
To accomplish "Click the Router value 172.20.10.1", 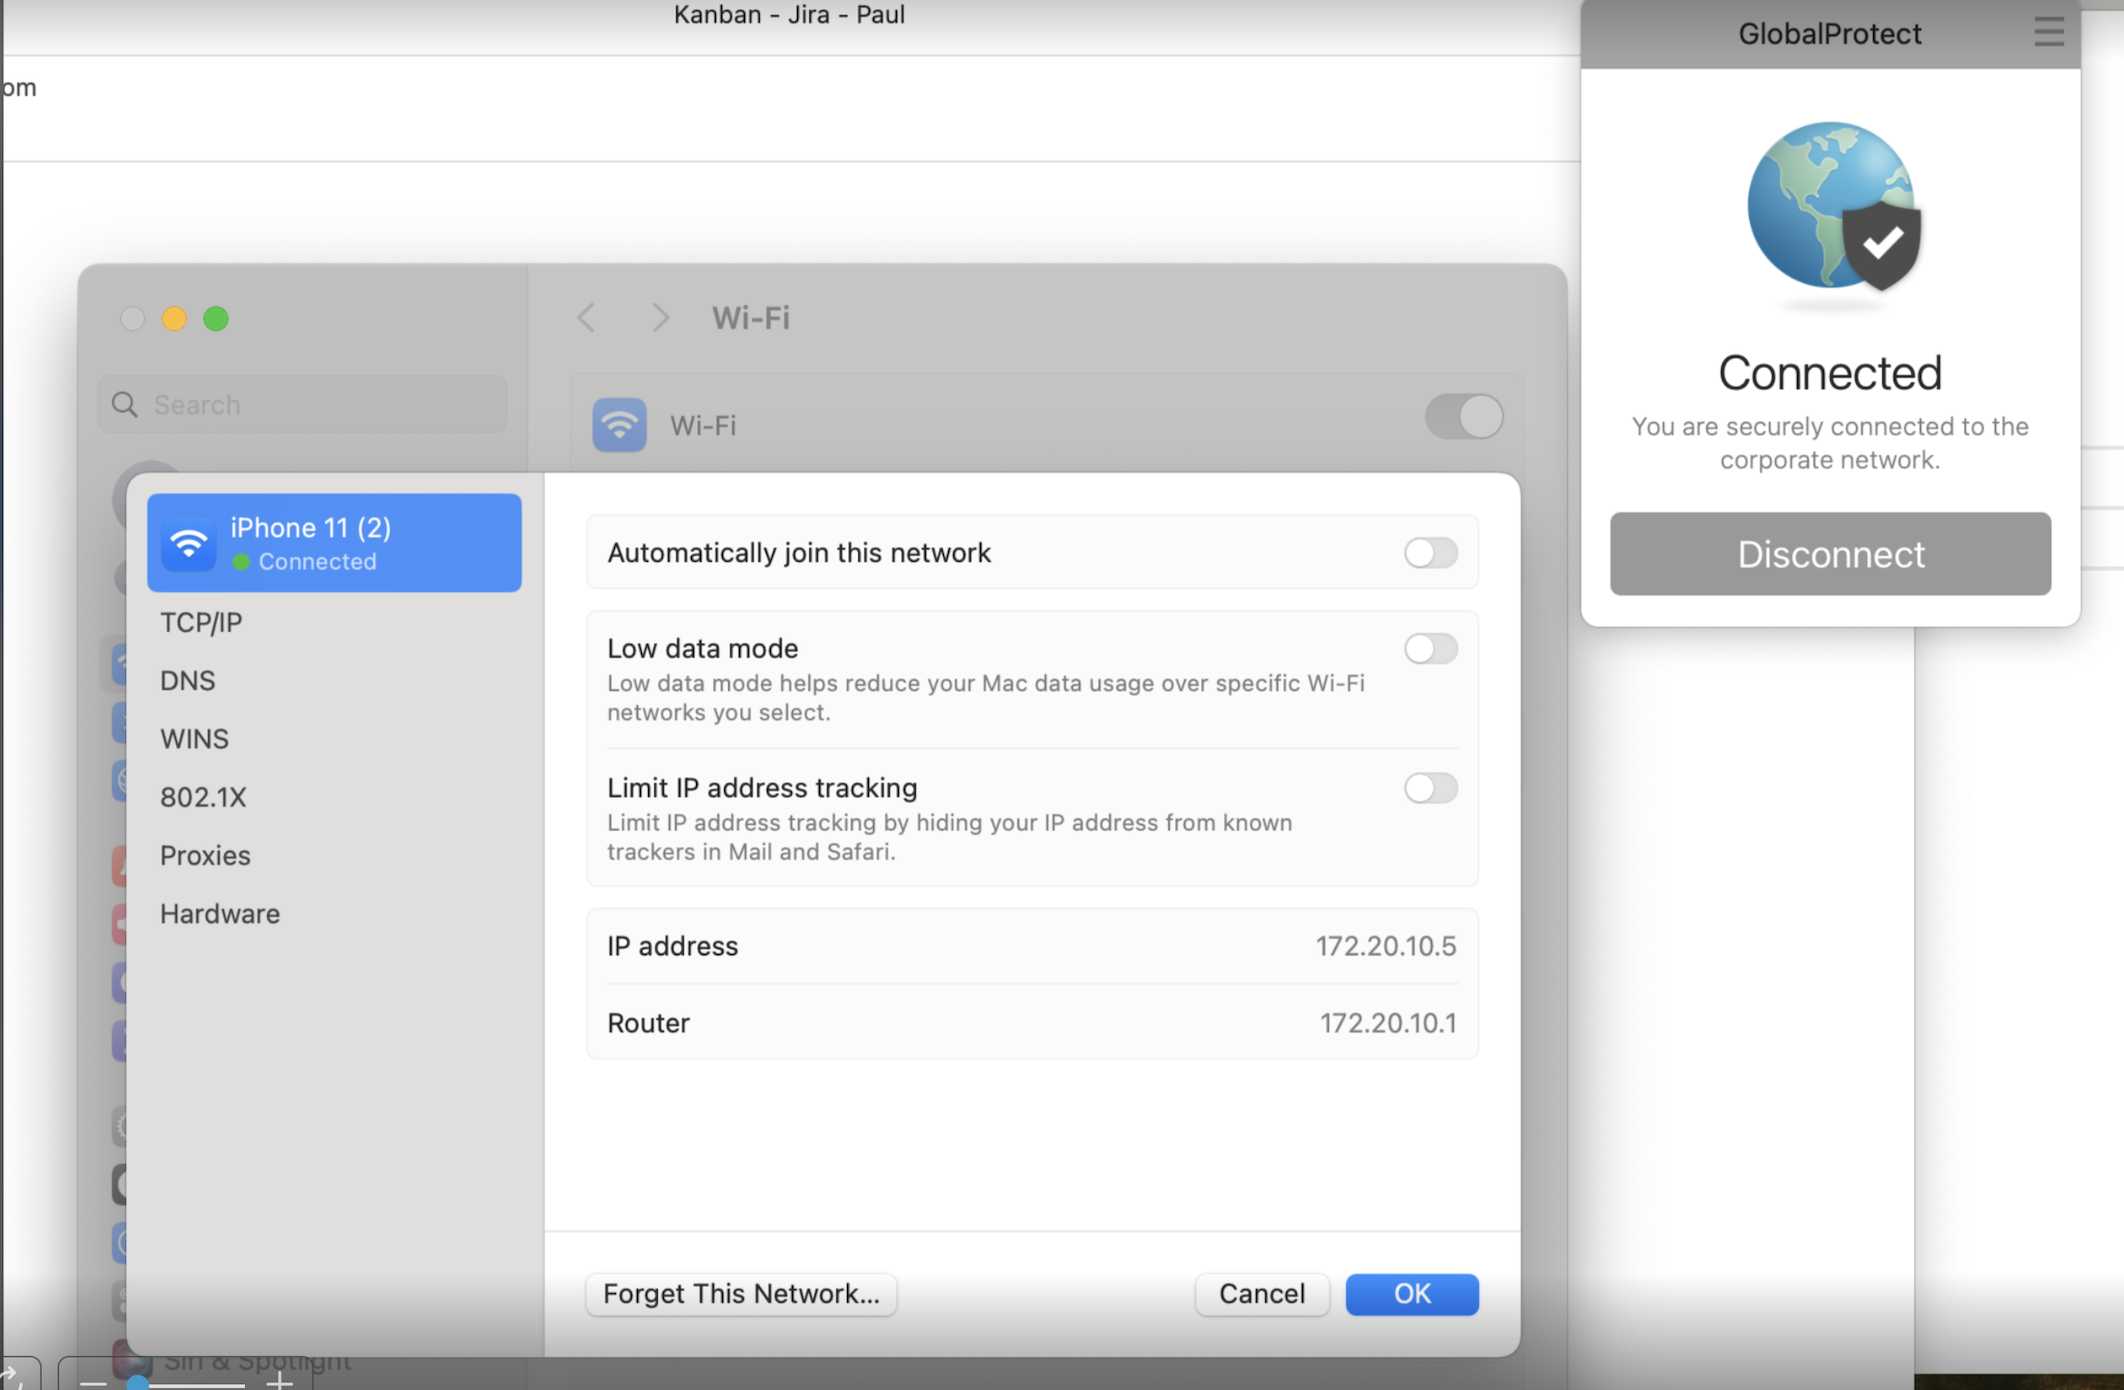I will point(1388,1023).
